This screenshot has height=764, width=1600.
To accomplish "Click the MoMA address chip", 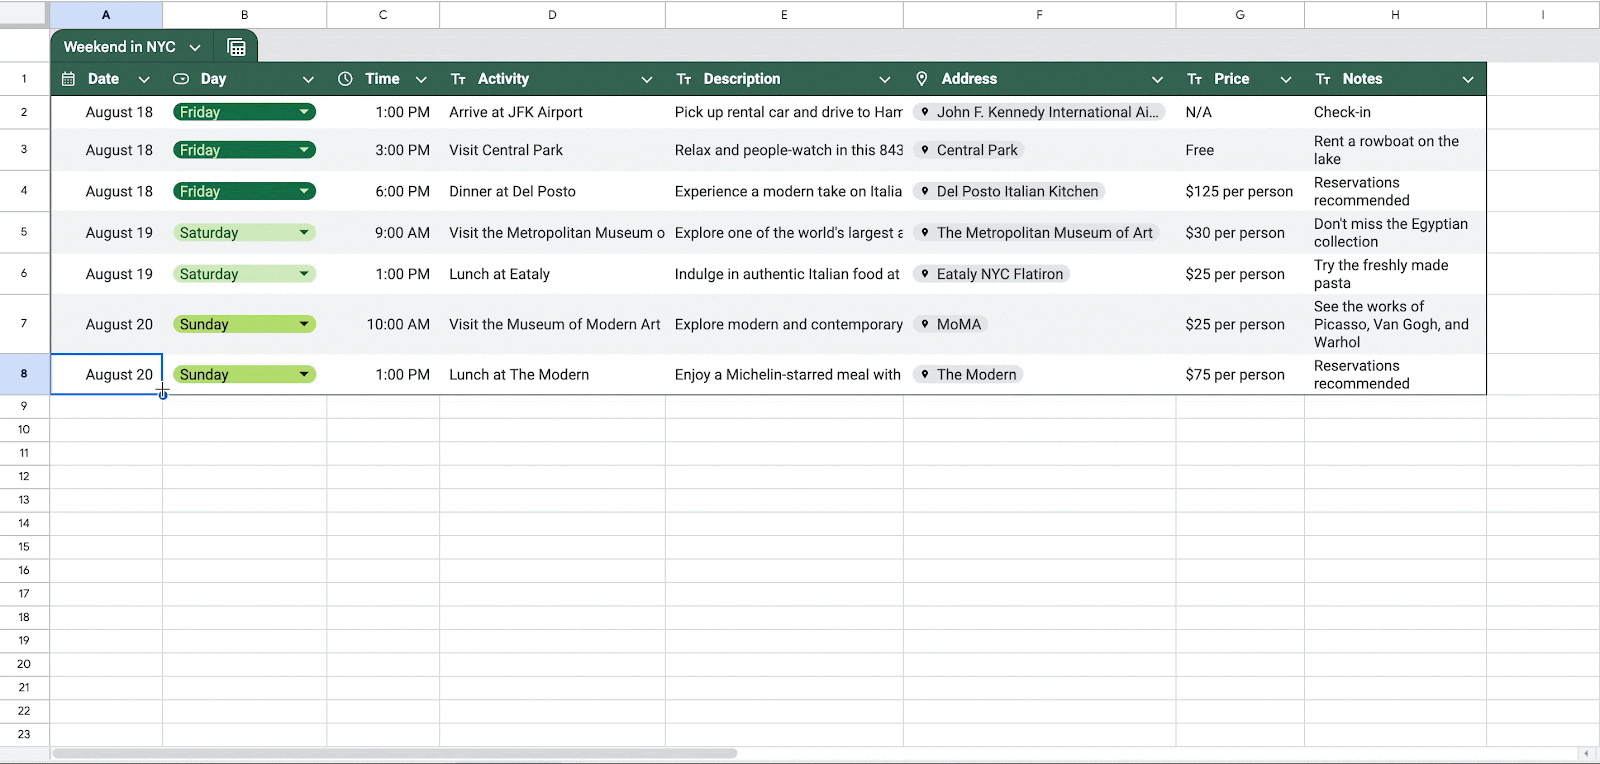I will [950, 324].
